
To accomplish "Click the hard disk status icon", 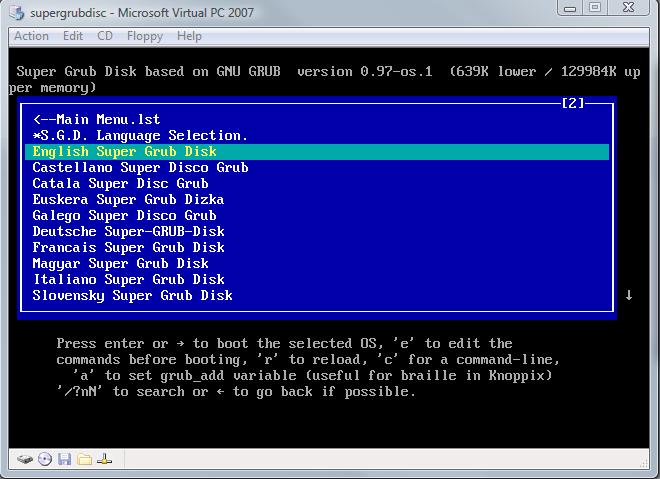I will 25,459.
